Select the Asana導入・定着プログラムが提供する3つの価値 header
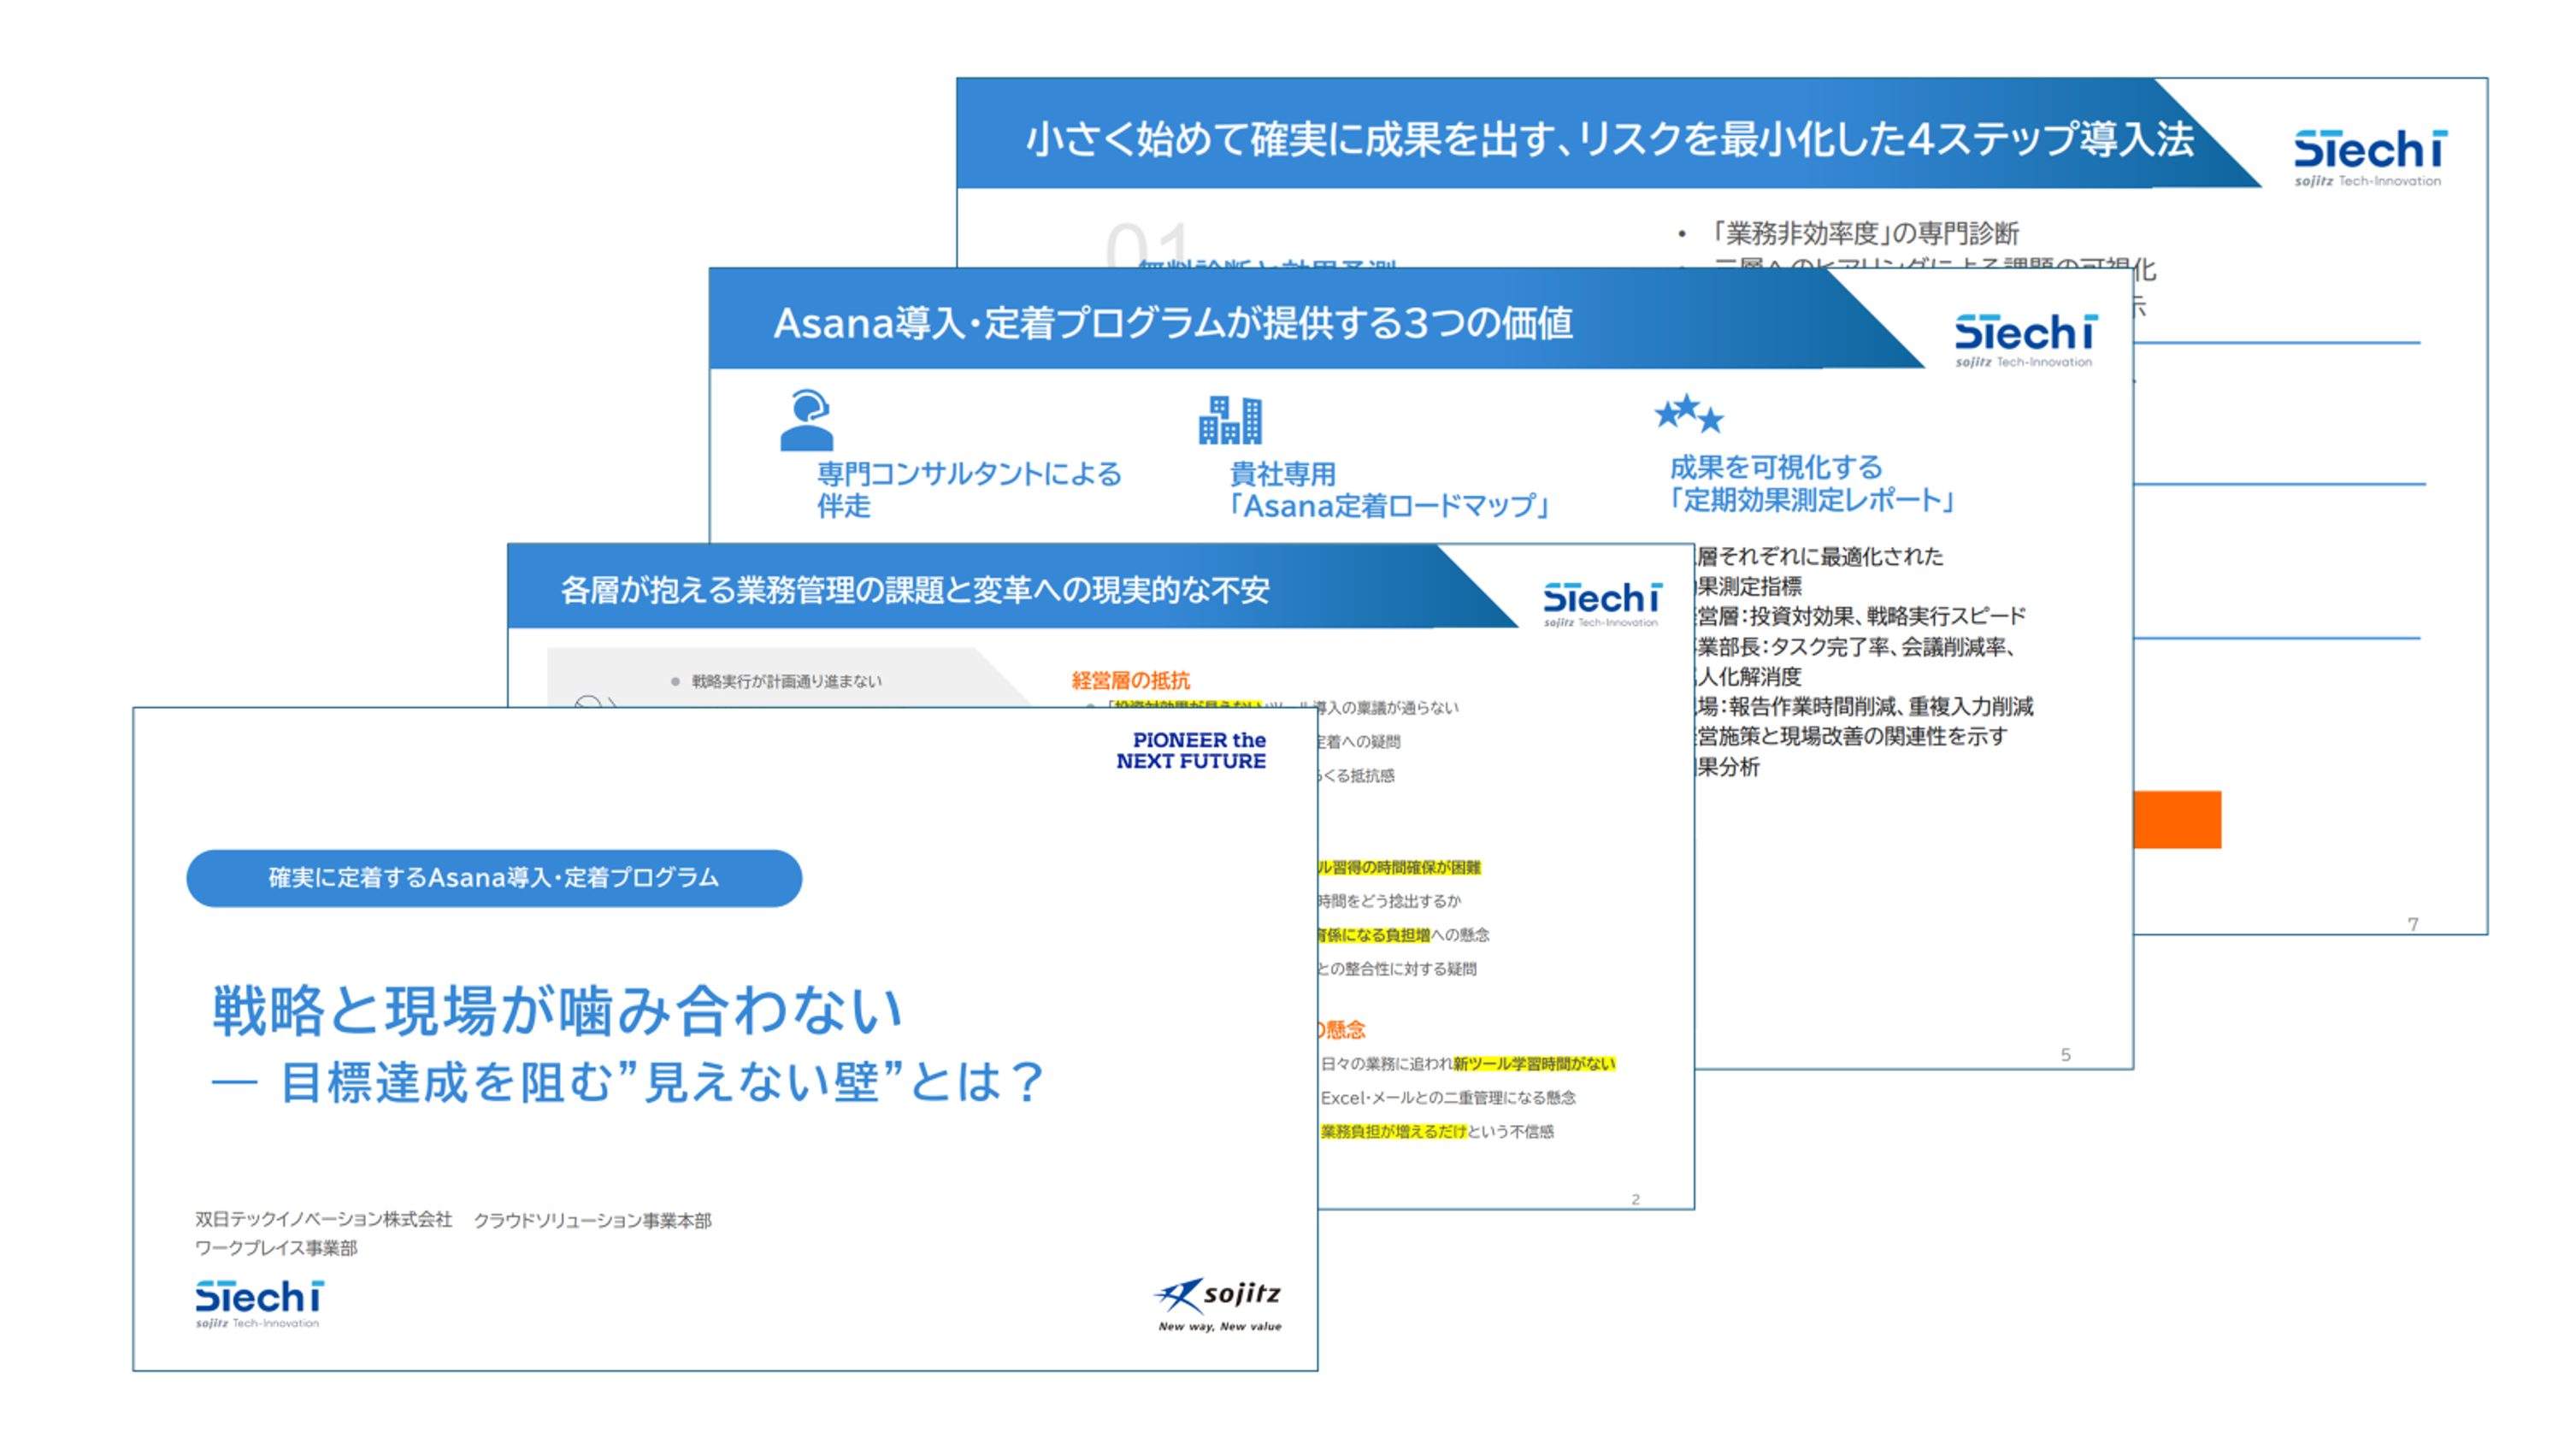The height and width of the screenshot is (1449, 2576). 1173,323
